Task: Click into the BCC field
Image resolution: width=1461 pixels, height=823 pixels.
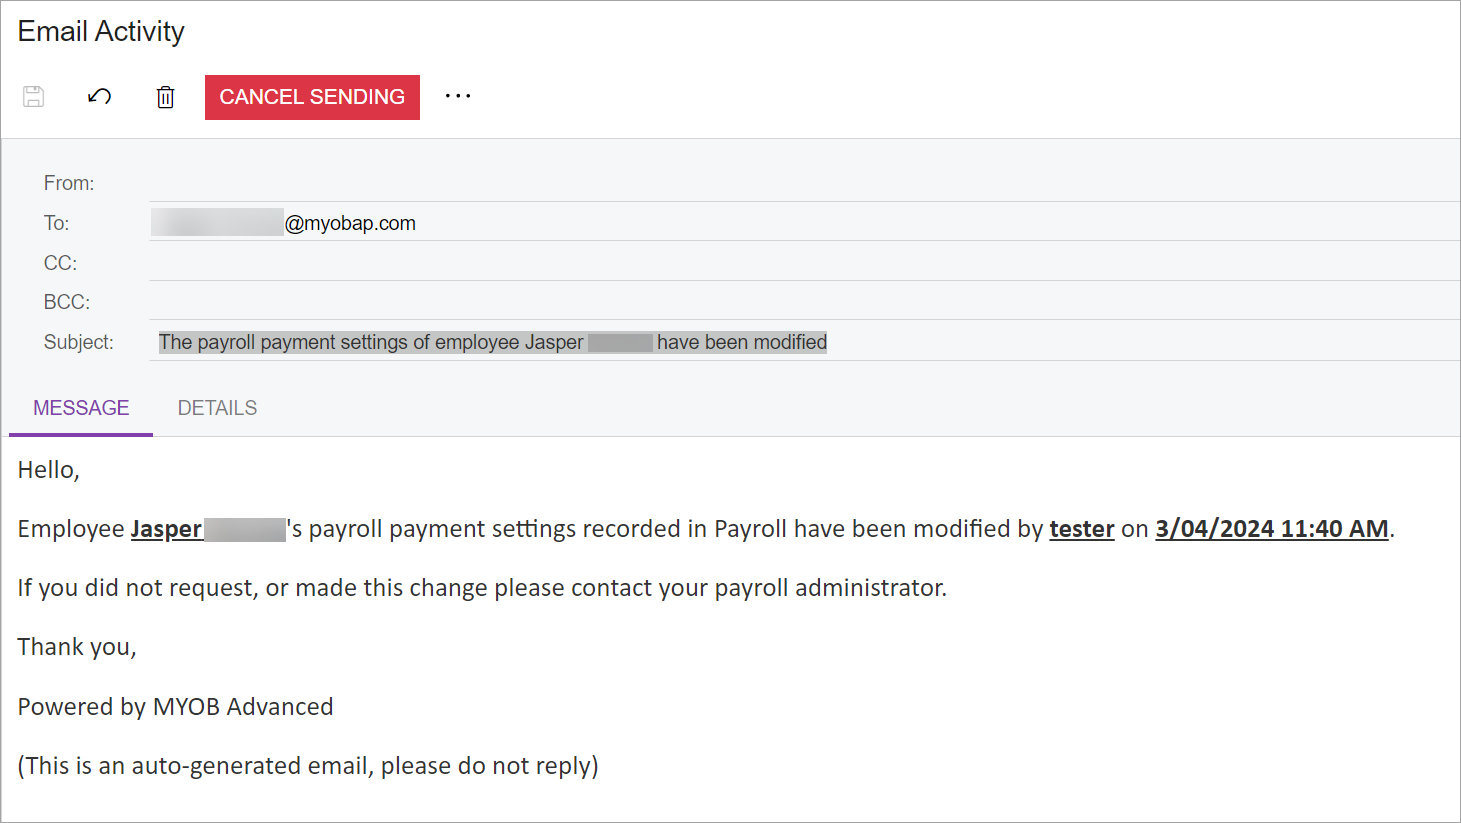Action: pos(600,301)
